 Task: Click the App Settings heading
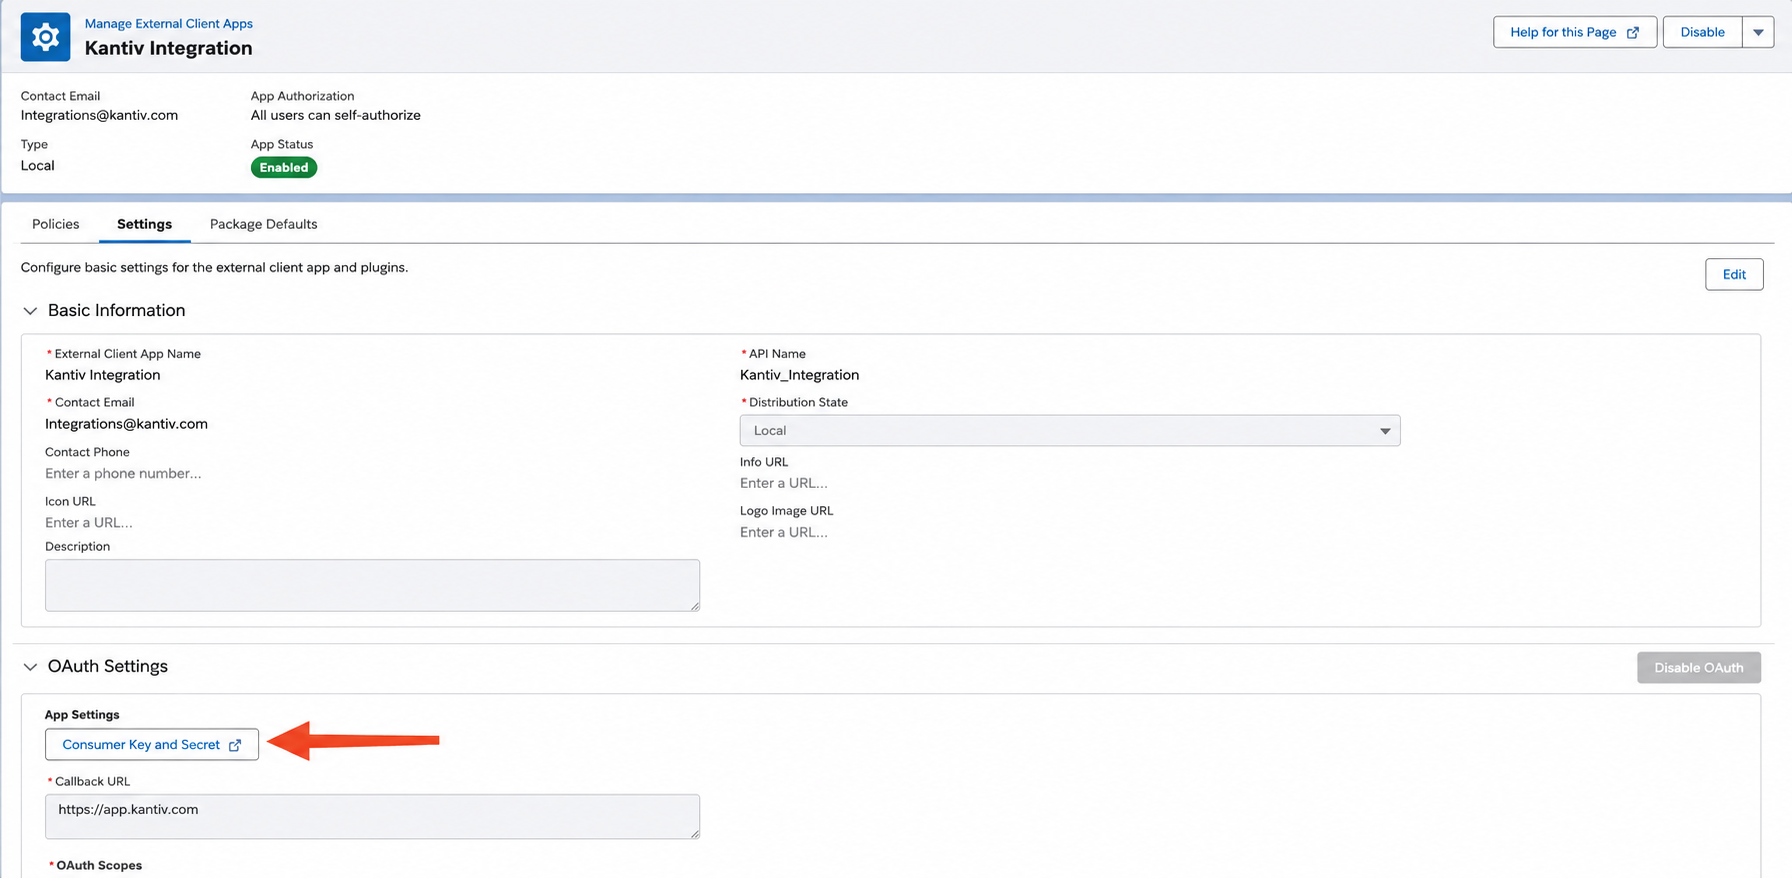pyautogui.click(x=82, y=715)
